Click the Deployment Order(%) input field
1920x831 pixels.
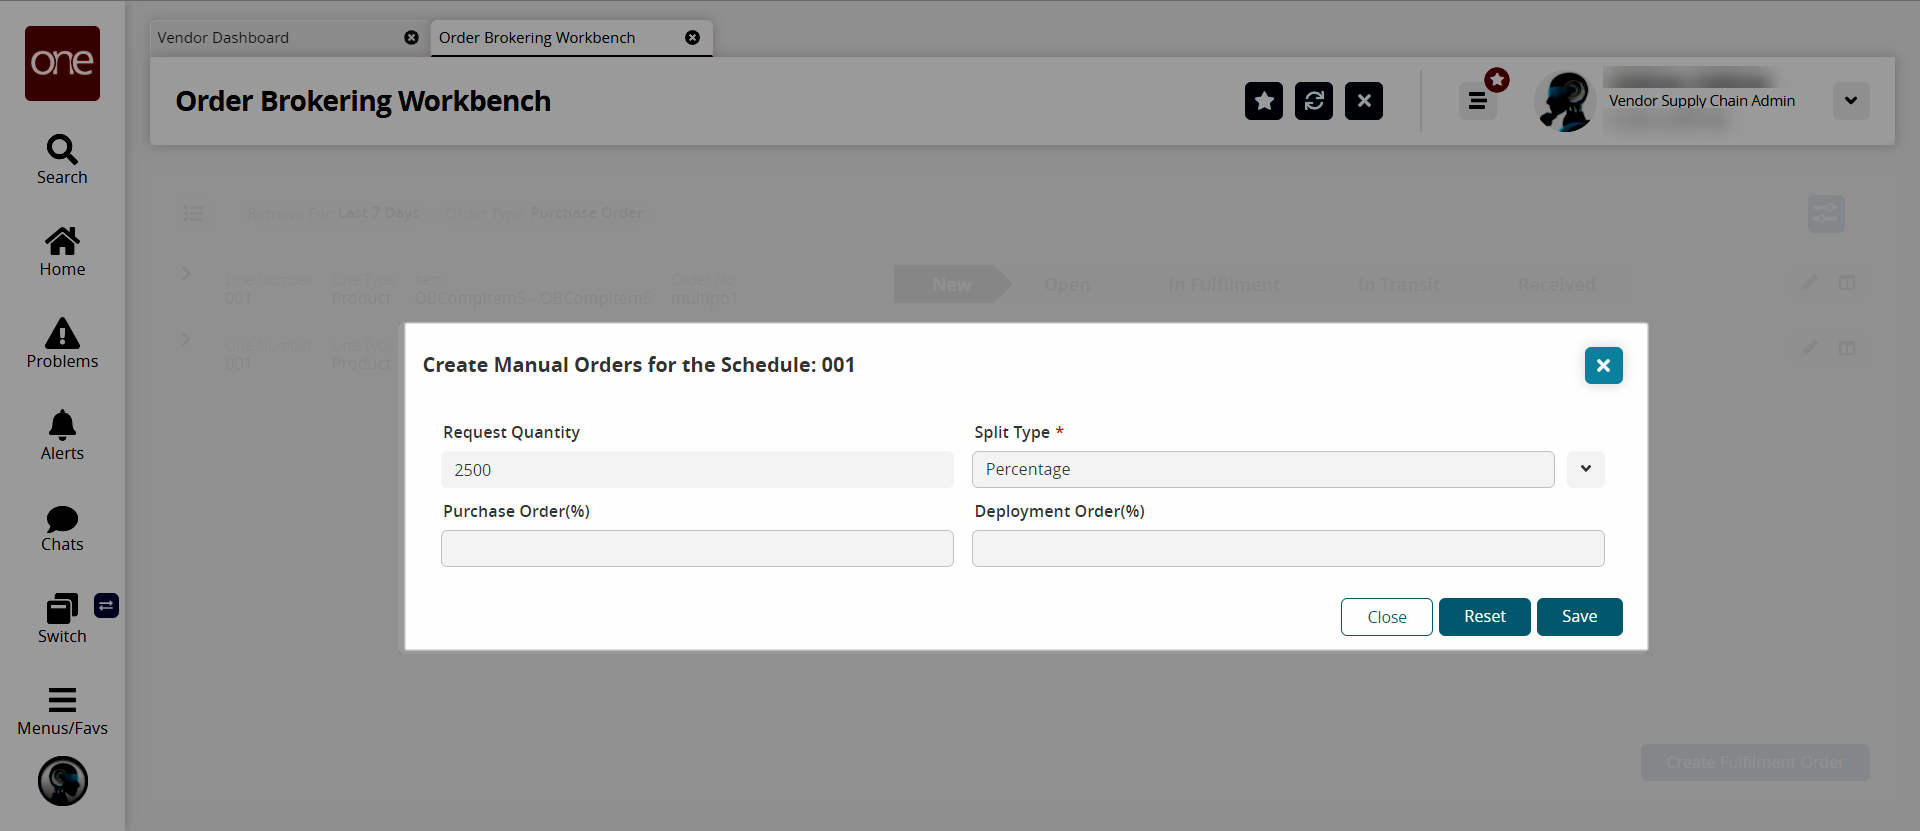[1288, 549]
